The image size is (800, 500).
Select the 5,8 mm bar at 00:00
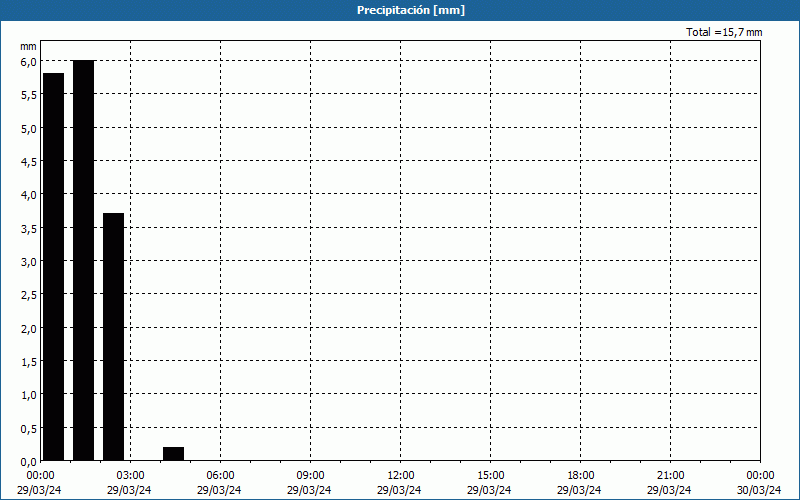(x=53, y=267)
